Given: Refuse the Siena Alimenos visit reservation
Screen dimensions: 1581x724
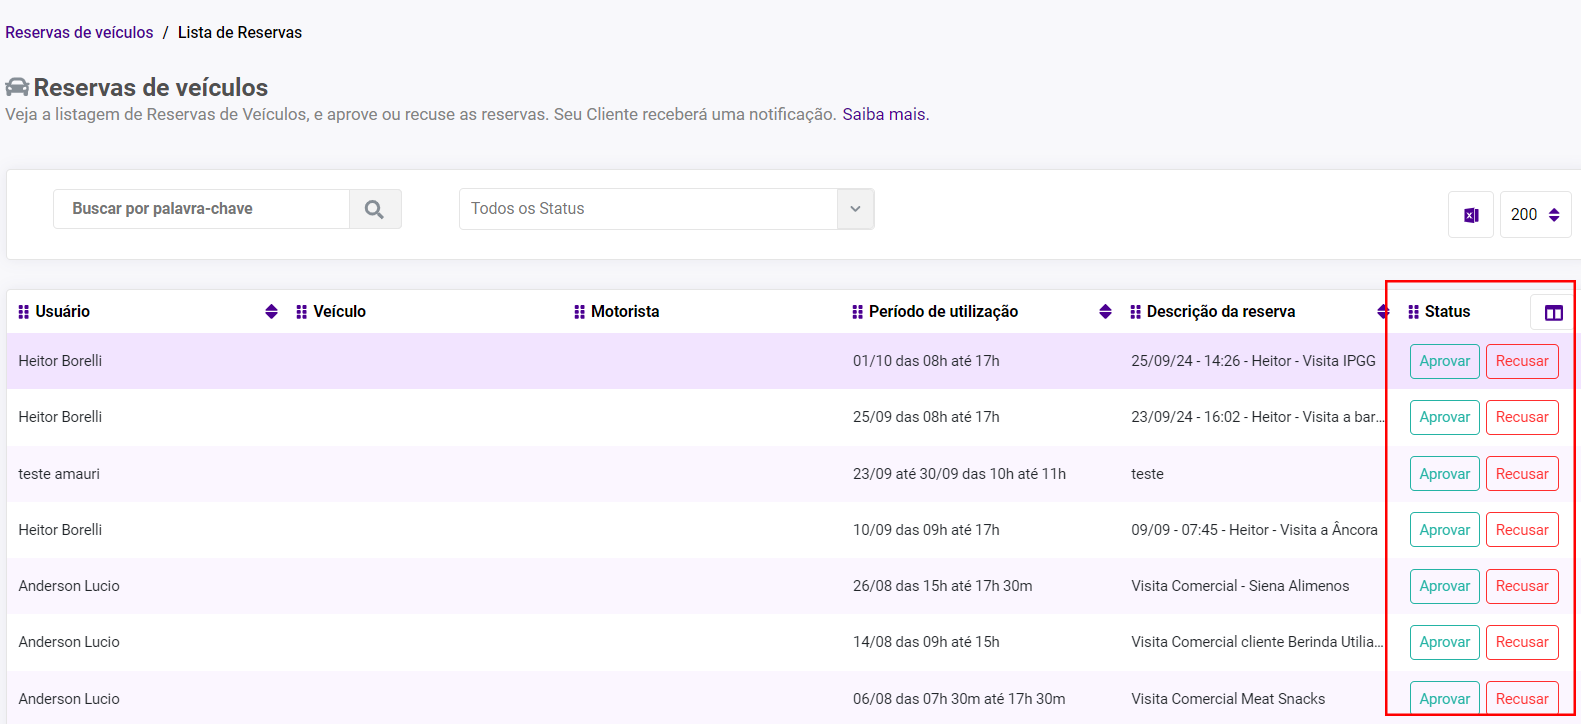Looking at the screenshot, I should tap(1521, 586).
